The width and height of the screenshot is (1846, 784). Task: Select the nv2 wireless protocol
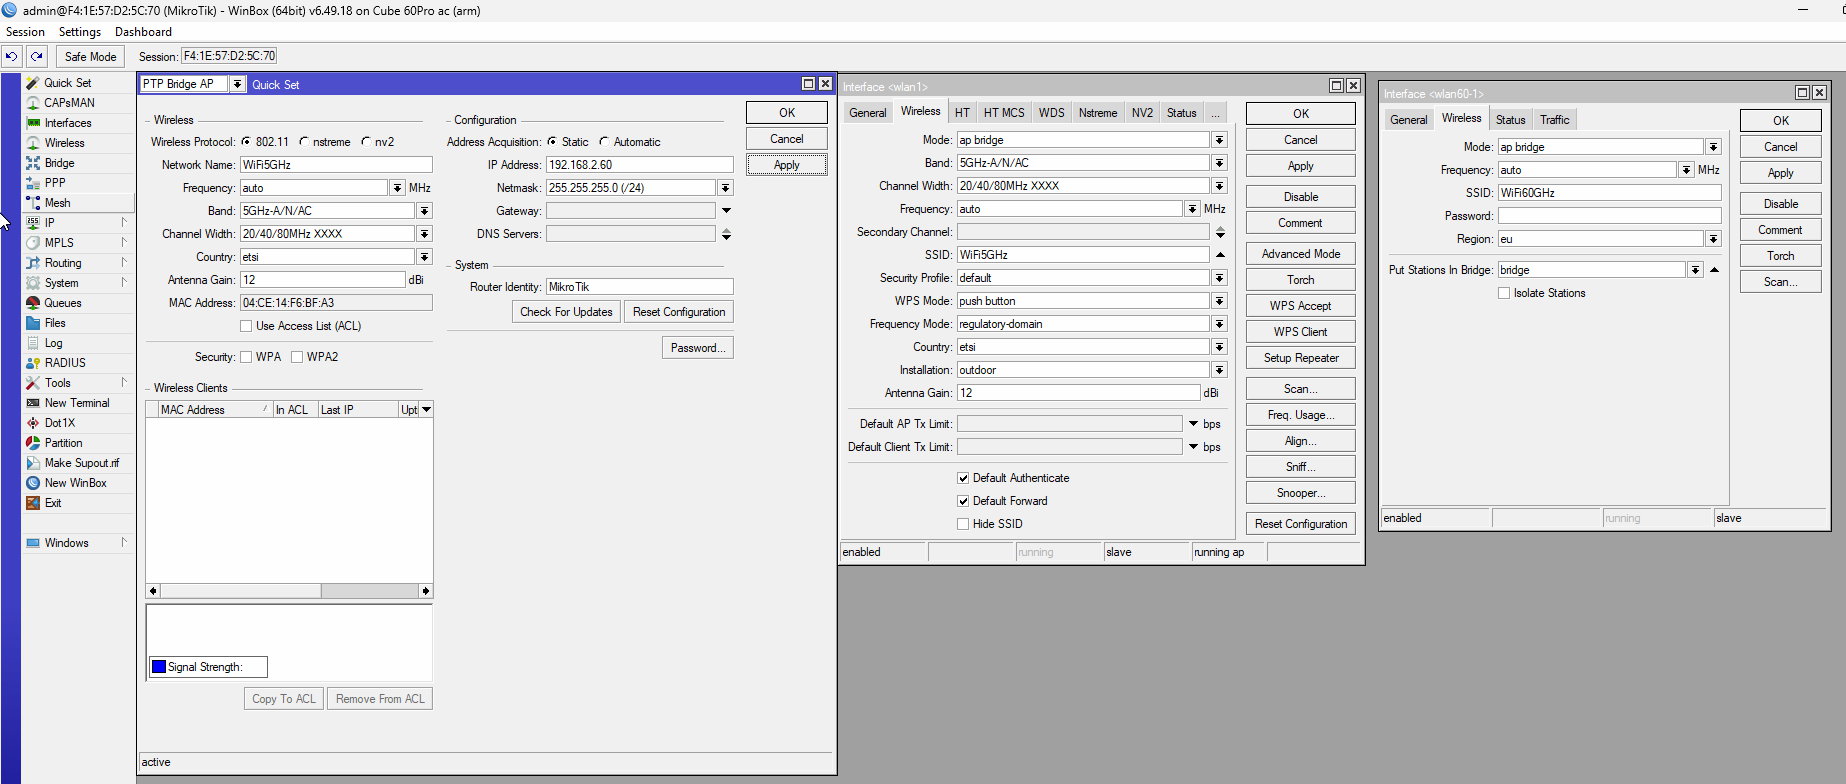point(366,142)
